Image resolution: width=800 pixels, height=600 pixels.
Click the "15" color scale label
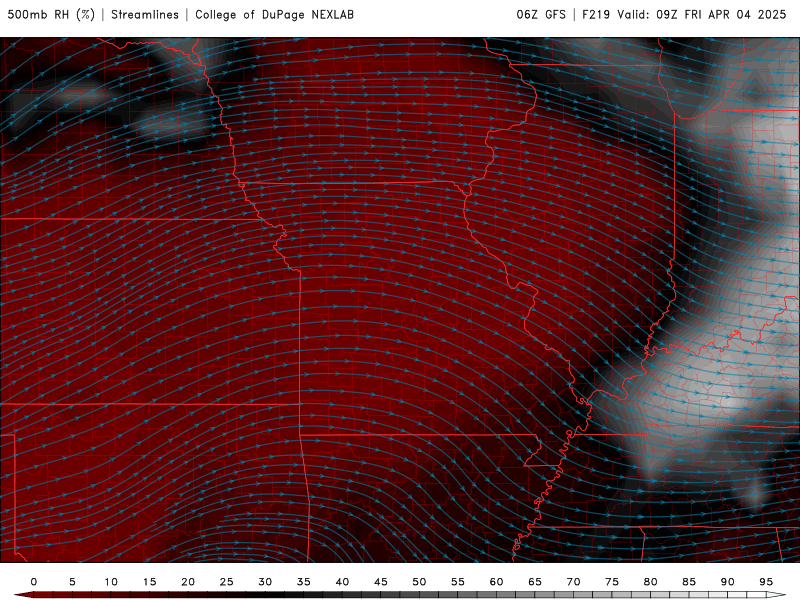pyautogui.click(x=149, y=582)
